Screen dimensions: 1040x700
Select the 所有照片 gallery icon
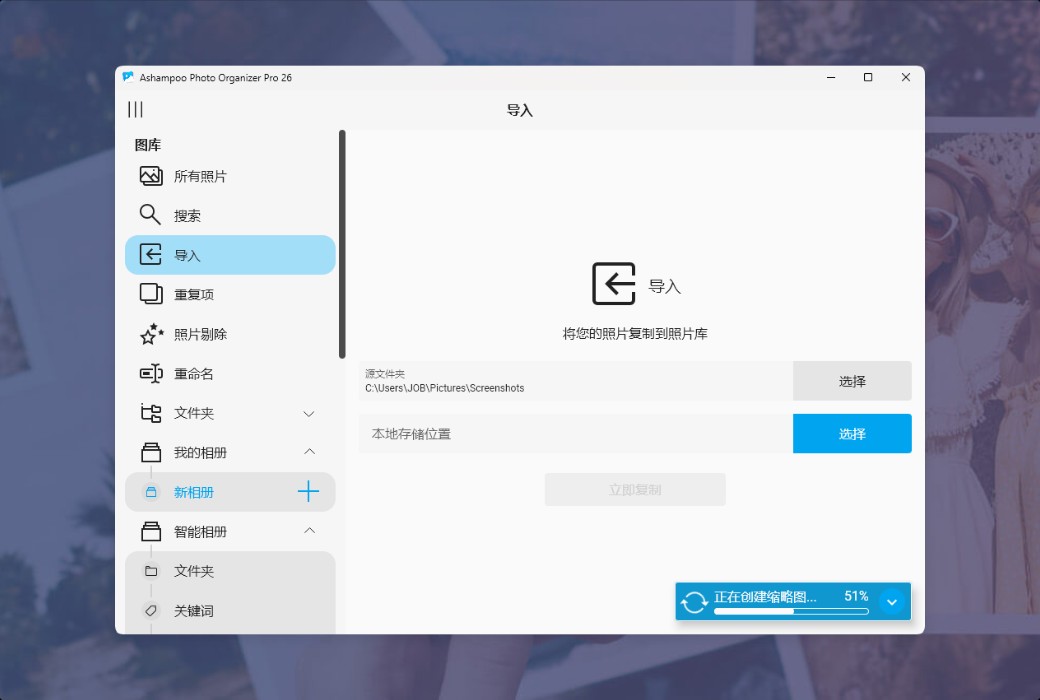pyautogui.click(x=148, y=175)
